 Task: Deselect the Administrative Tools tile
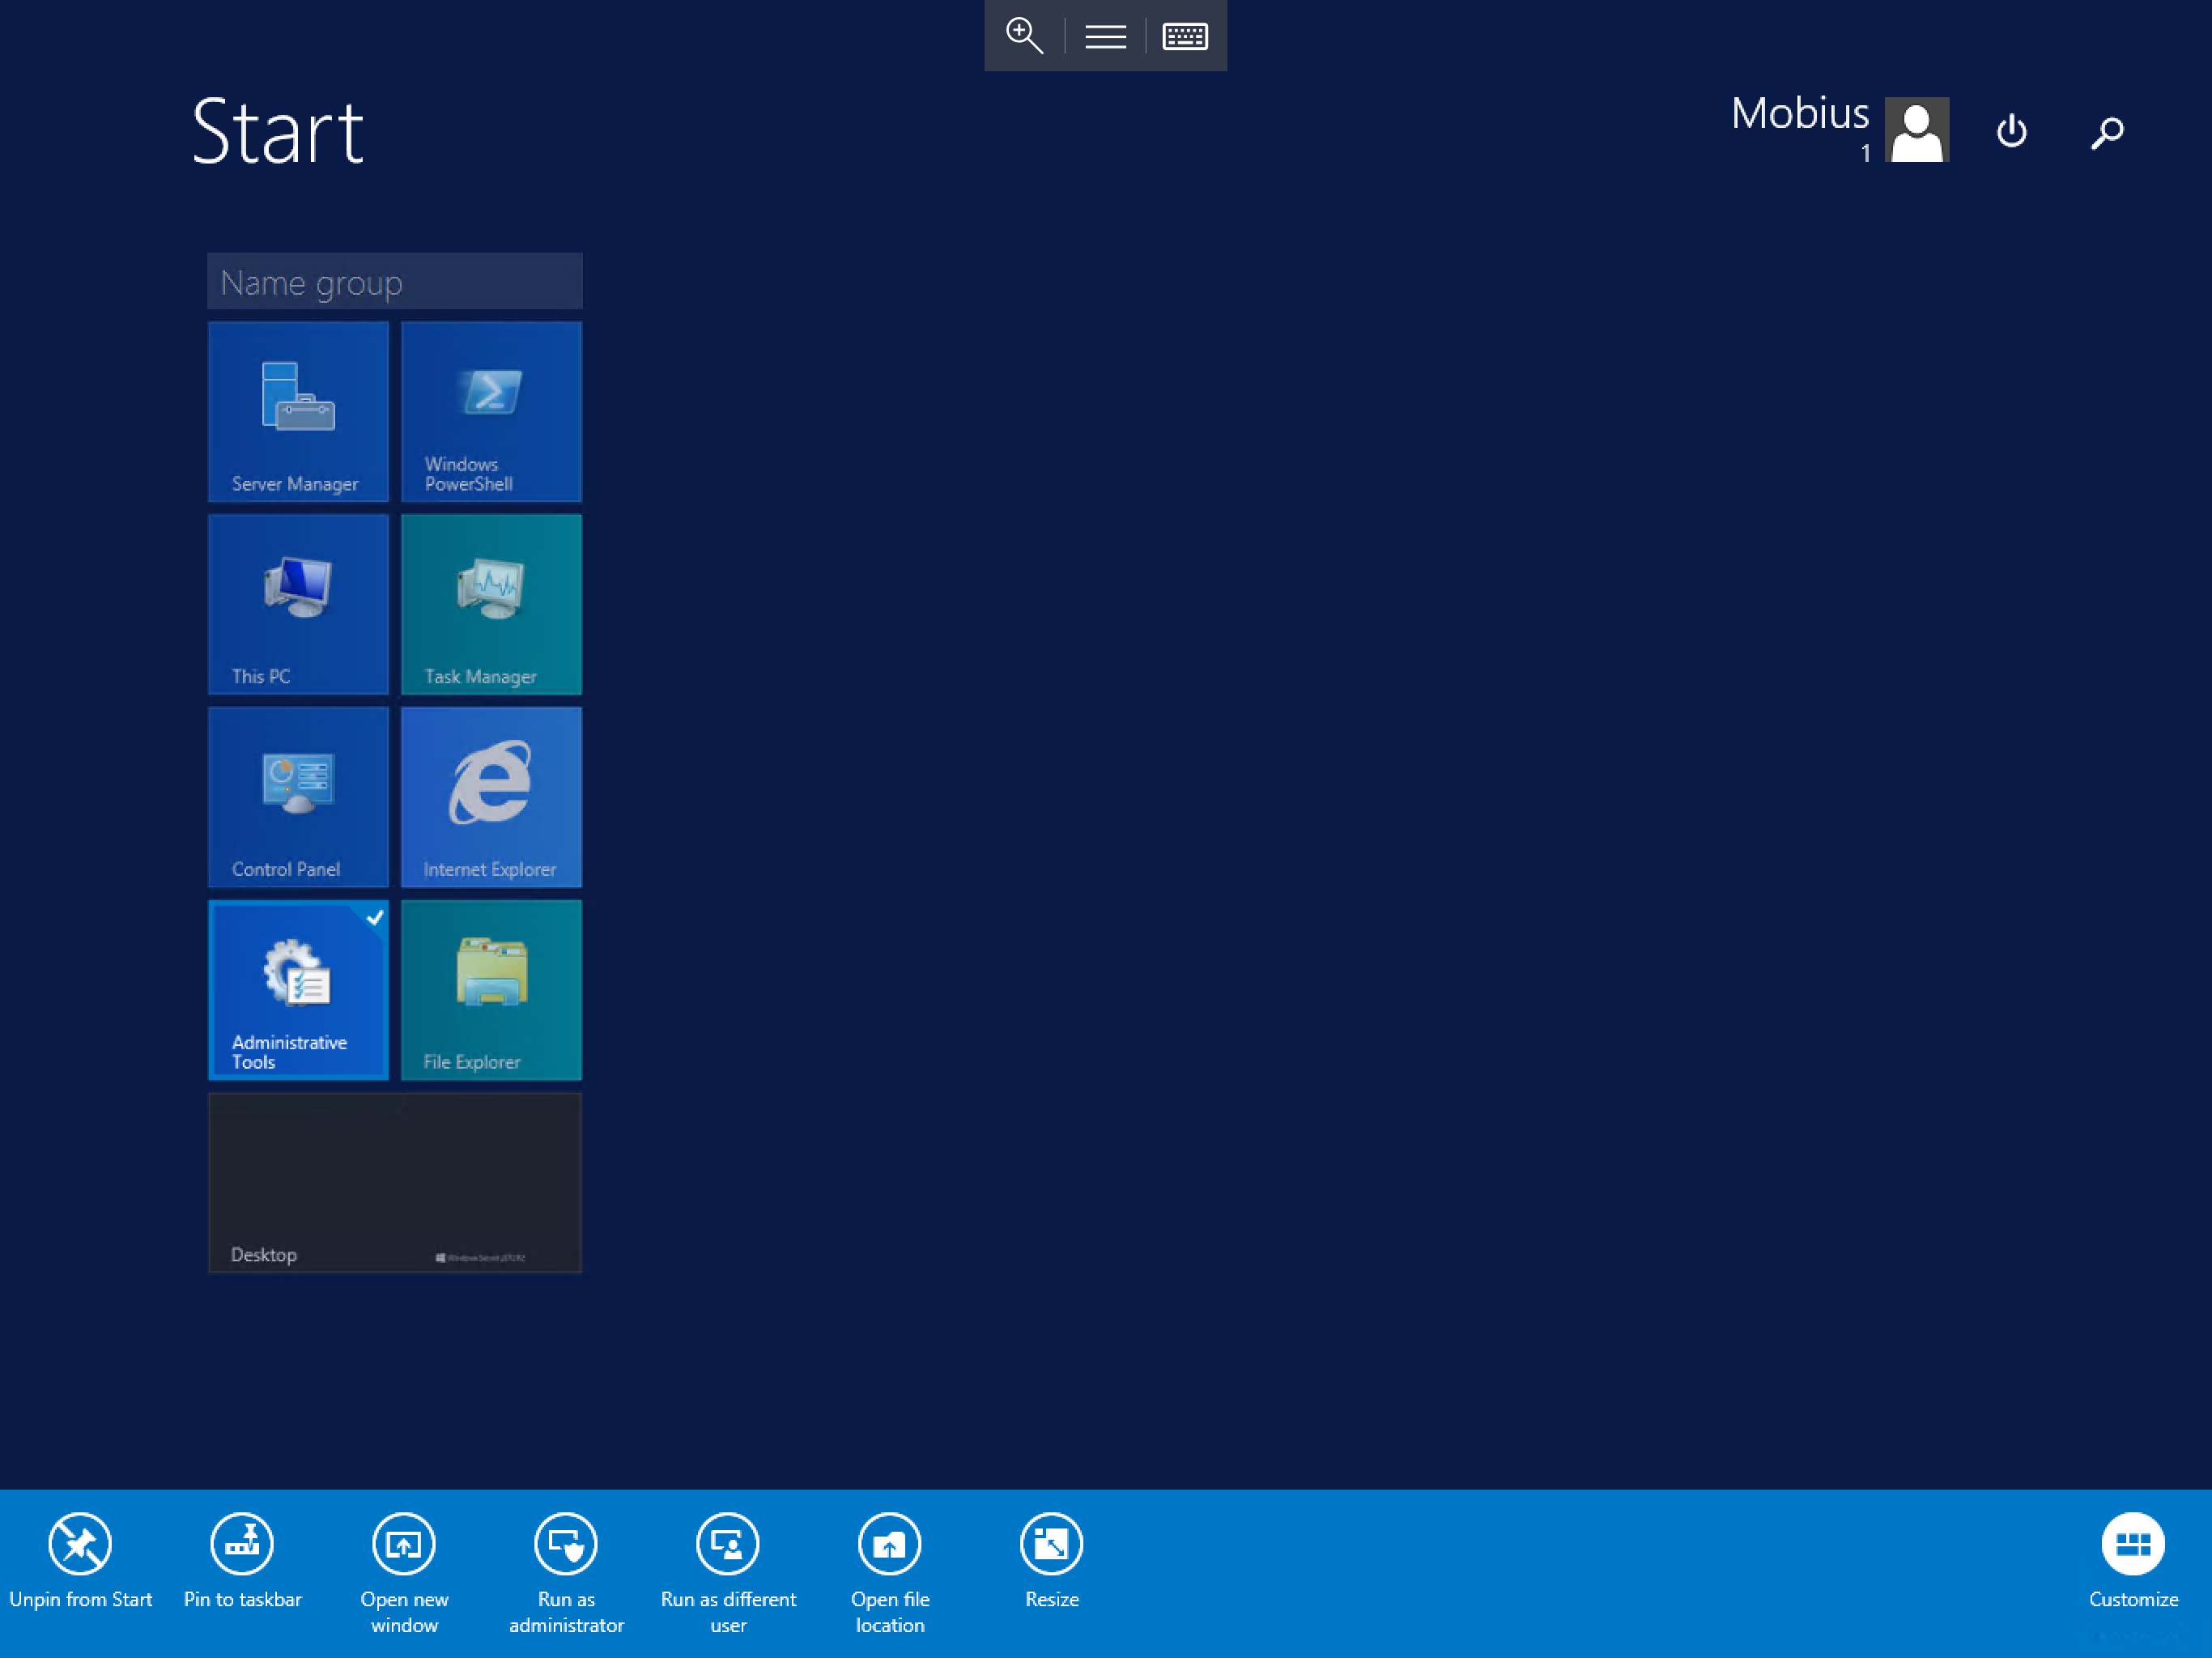pyautogui.click(x=298, y=990)
